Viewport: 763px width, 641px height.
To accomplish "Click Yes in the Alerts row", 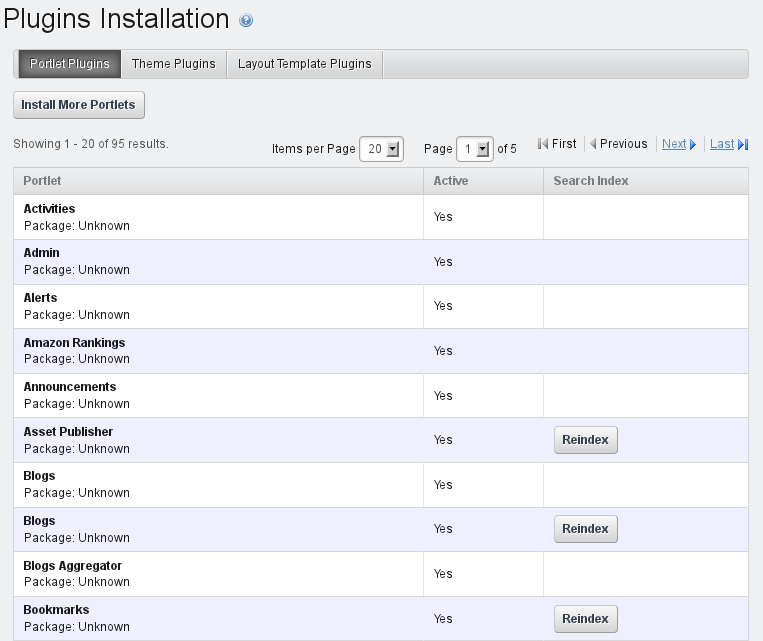I will (x=443, y=306).
